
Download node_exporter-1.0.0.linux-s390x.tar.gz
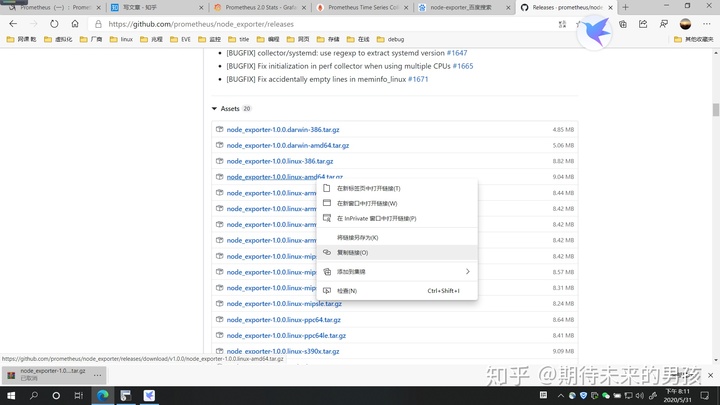(x=283, y=351)
